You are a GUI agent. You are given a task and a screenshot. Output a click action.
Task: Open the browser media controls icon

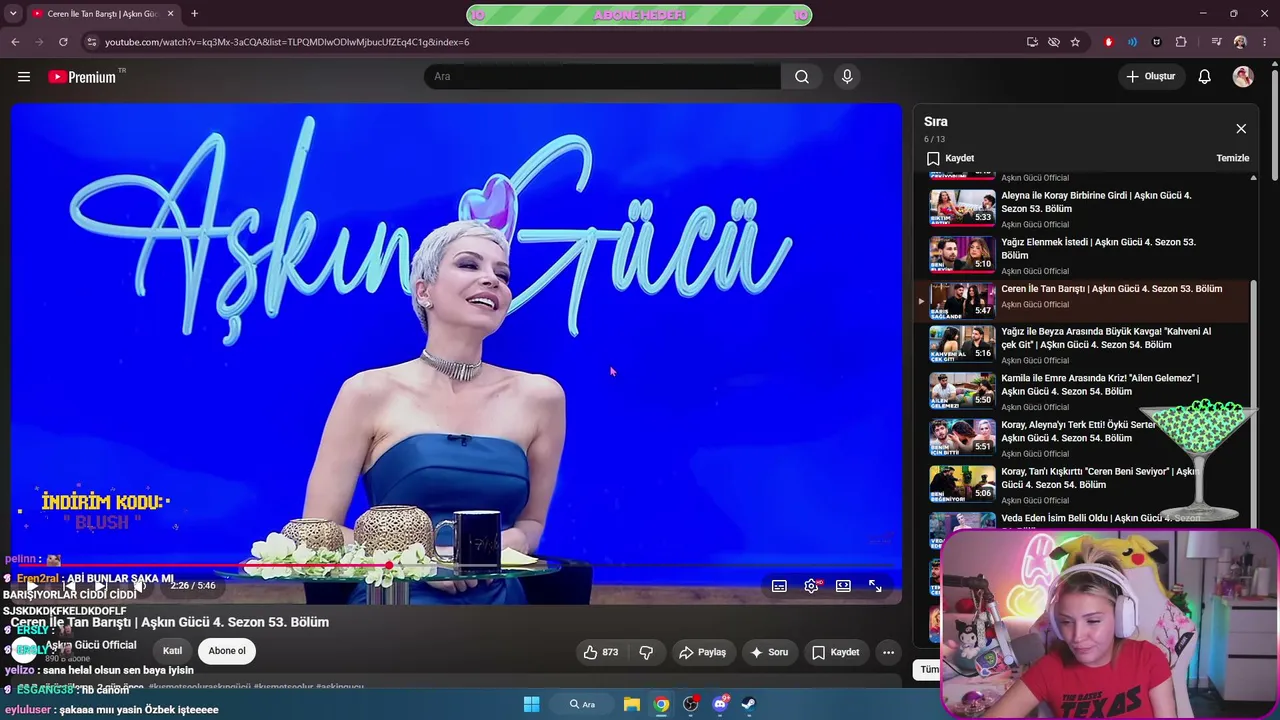coord(1216,42)
